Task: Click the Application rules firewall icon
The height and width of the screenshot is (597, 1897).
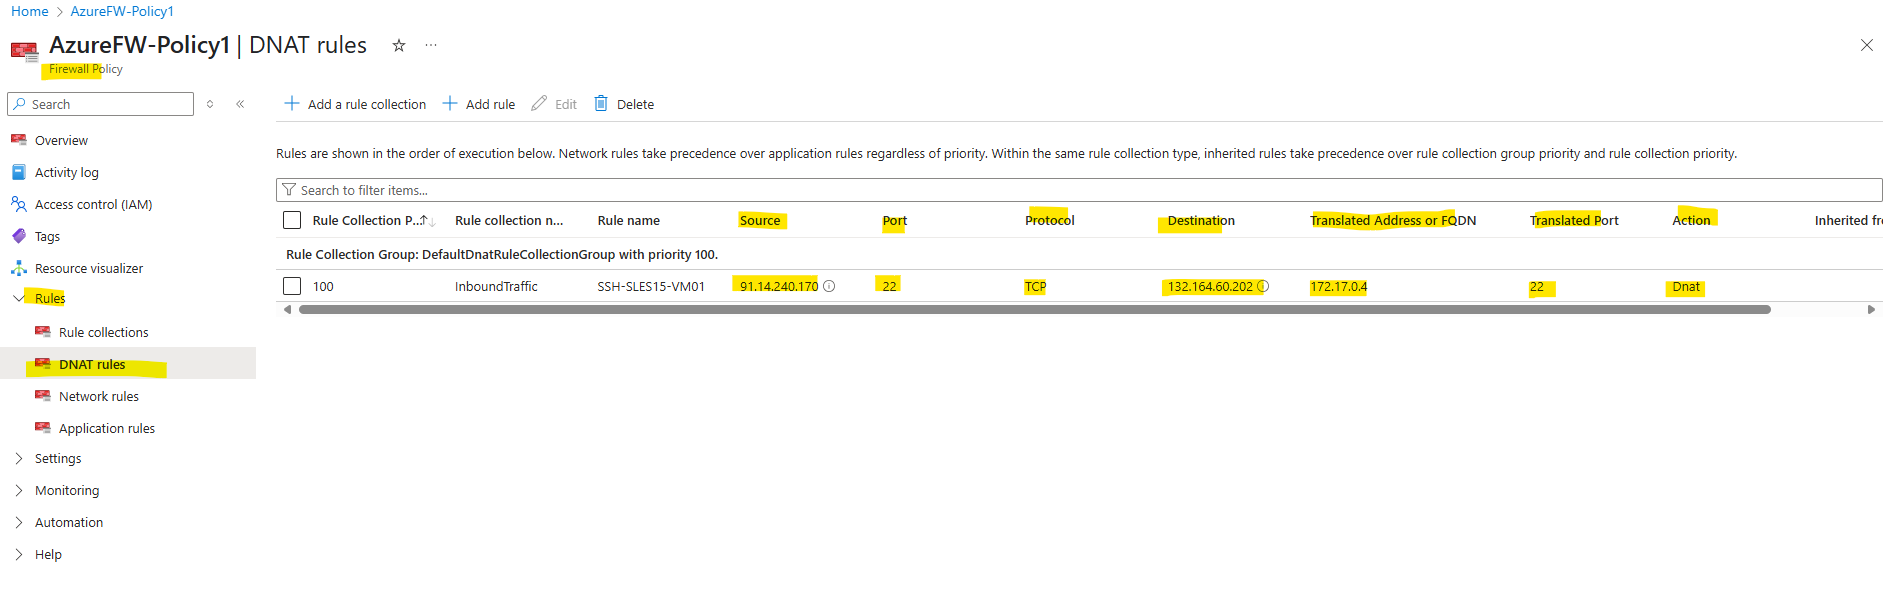Action: [43, 428]
